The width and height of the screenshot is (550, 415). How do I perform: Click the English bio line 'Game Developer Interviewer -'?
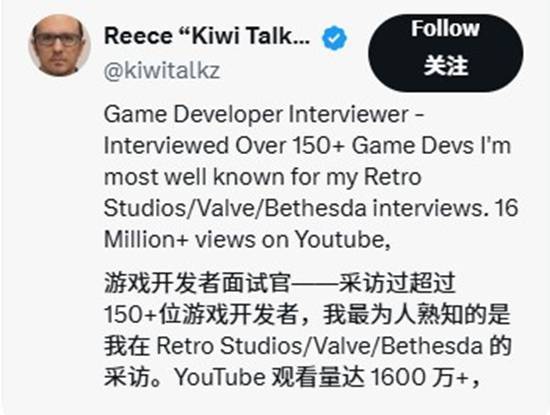click(264, 115)
